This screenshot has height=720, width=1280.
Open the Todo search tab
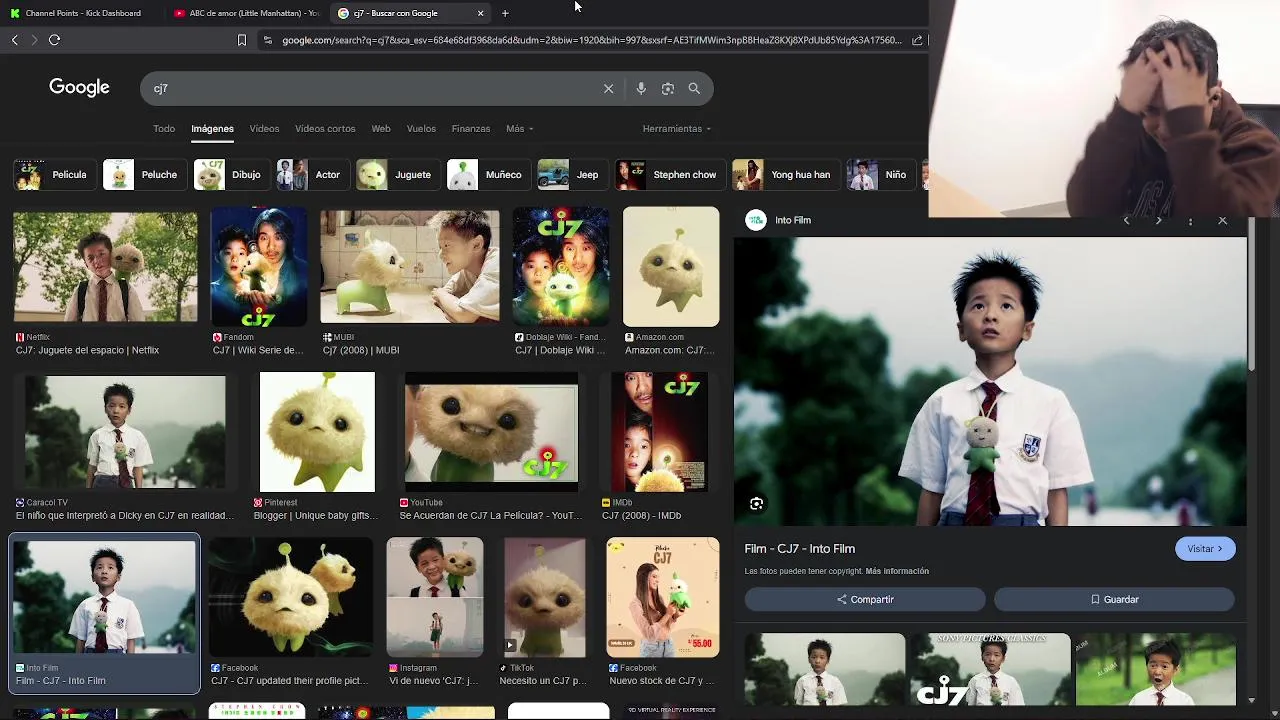coord(164,128)
